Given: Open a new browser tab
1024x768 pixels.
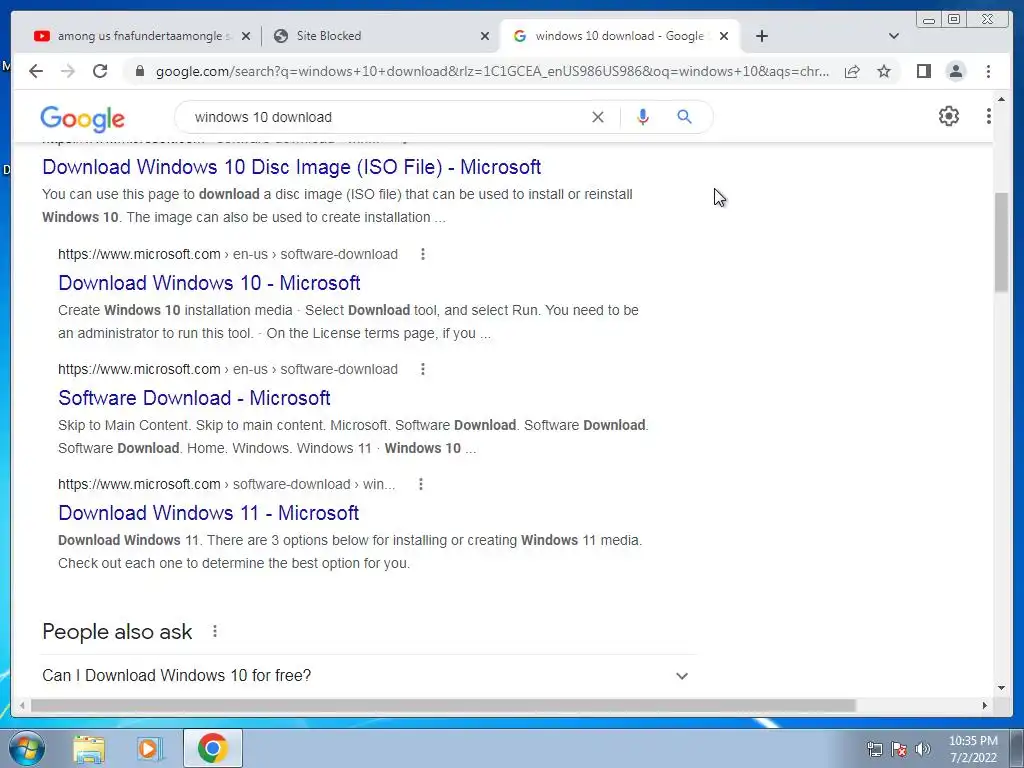Looking at the screenshot, I should [x=761, y=36].
